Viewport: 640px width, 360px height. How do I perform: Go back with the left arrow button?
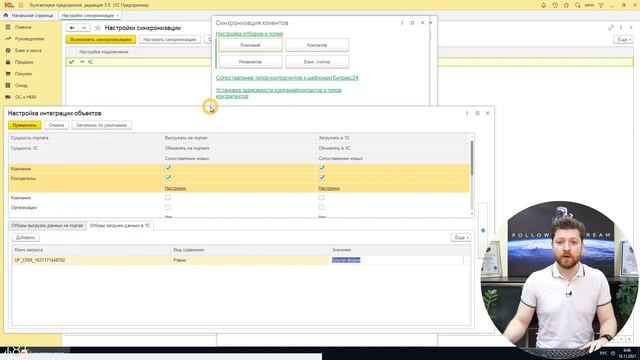click(72, 28)
